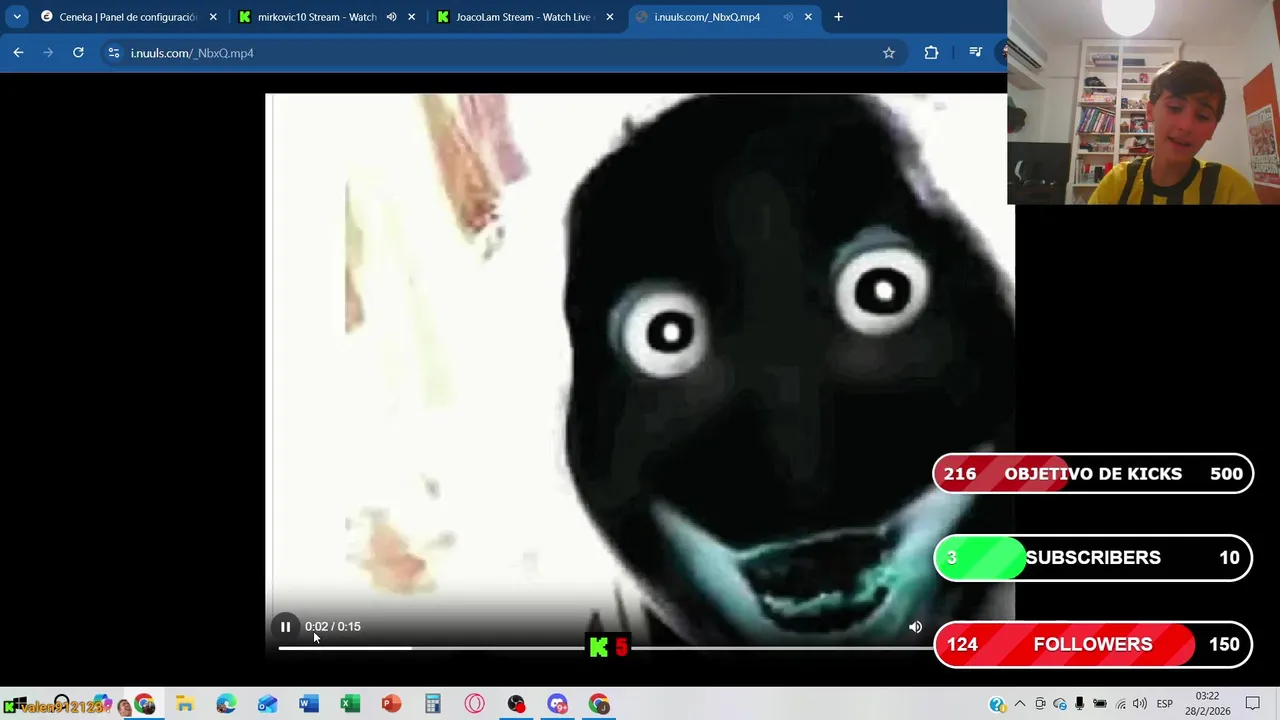Mute the video using the speaker icon
This screenshot has width=1280, height=720.
915,627
